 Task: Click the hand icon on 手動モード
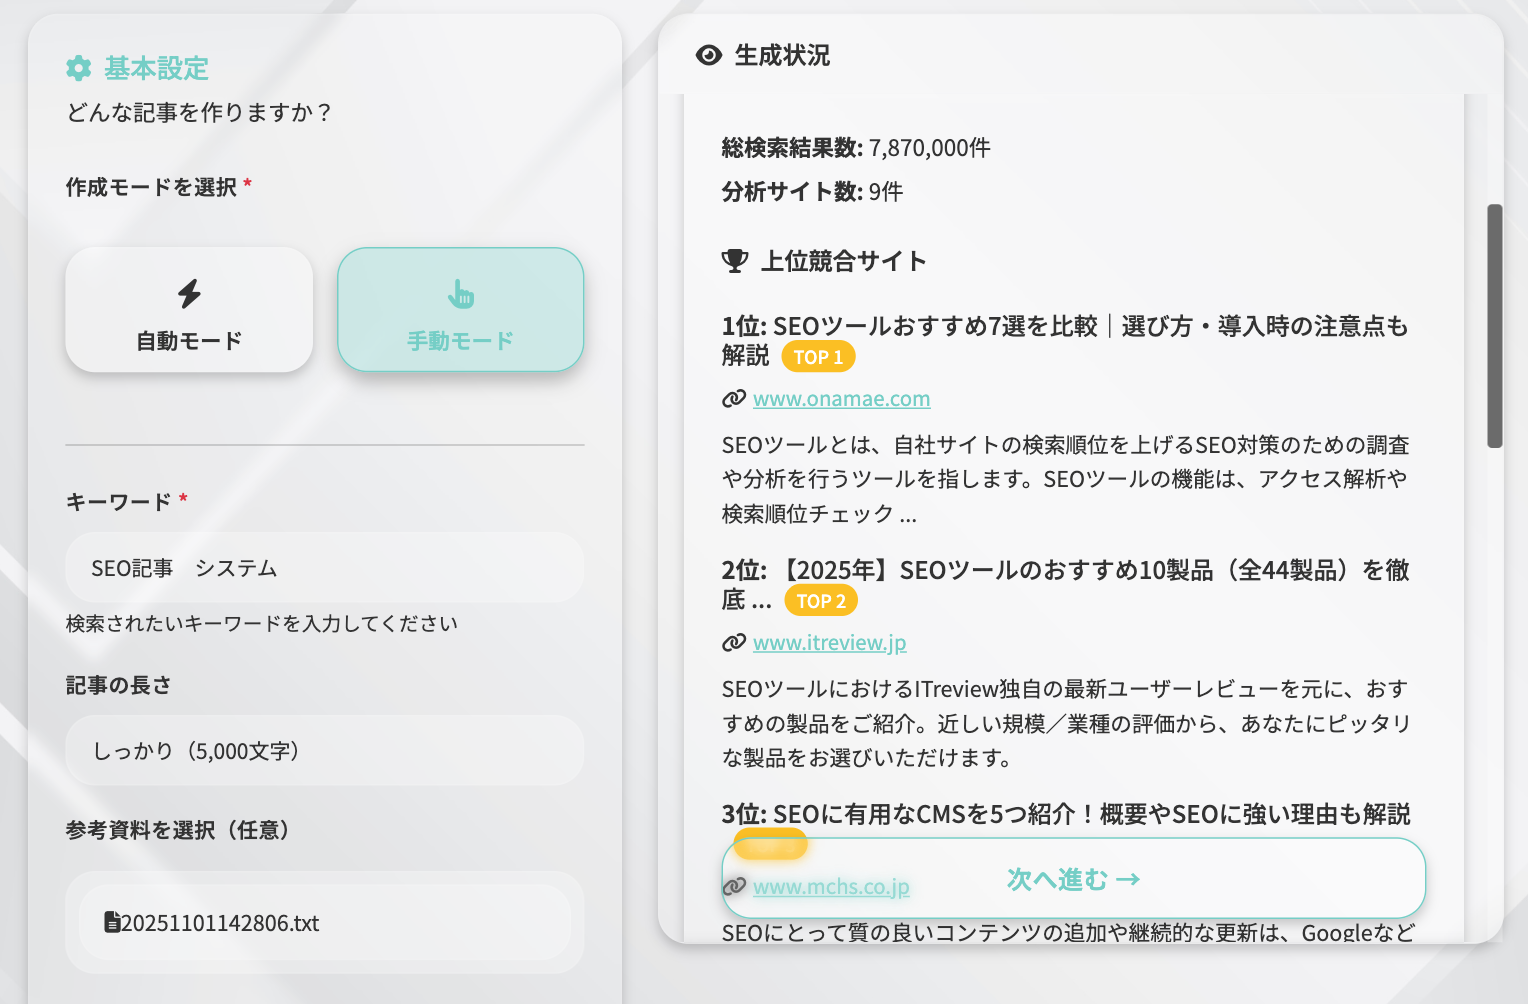coord(461,293)
